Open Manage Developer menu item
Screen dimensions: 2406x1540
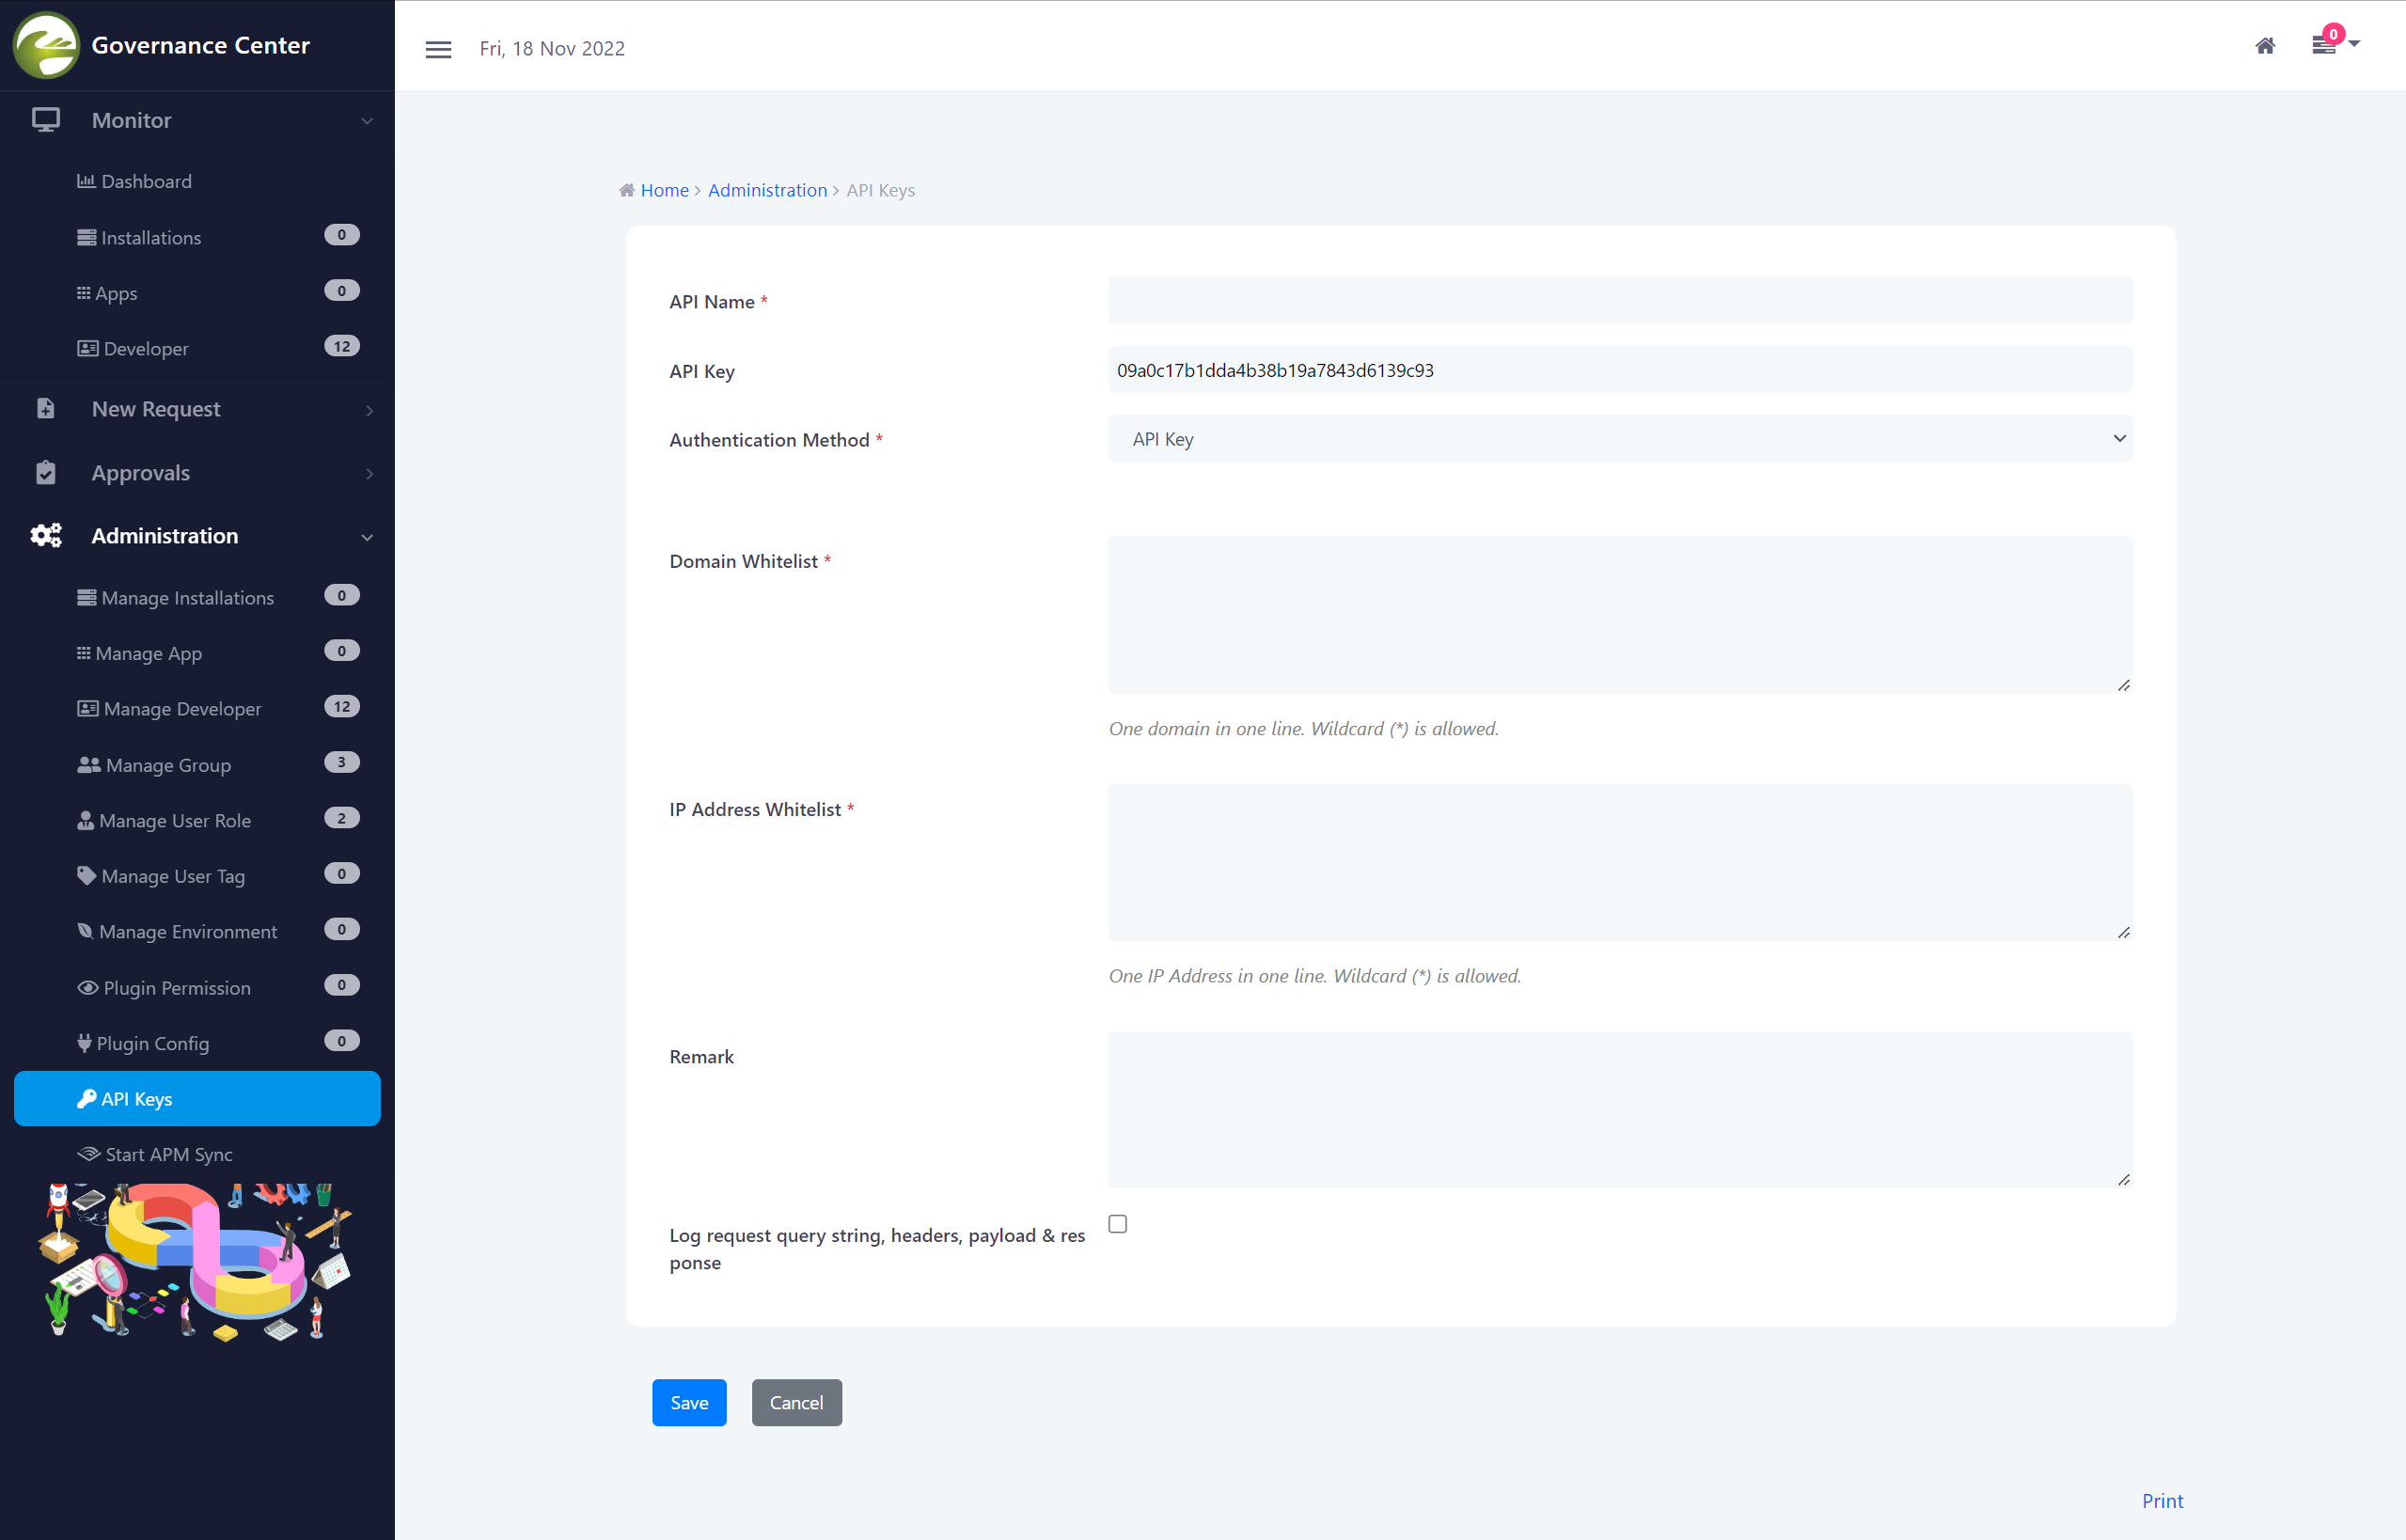coord(181,709)
